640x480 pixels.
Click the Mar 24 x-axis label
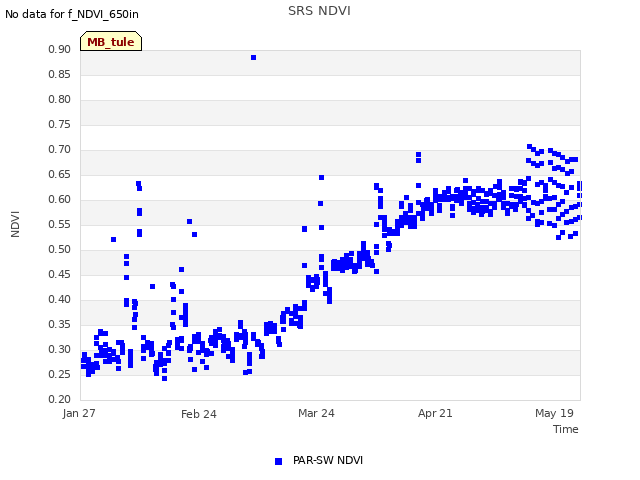[316, 413]
